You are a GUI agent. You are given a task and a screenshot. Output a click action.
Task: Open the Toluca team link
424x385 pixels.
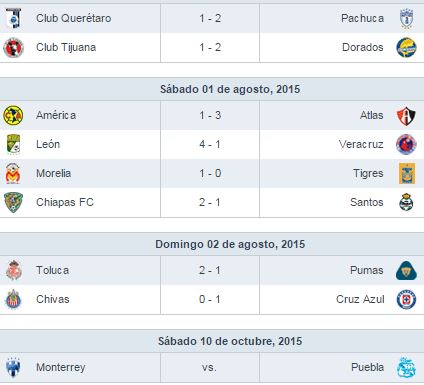click(x=53, y=270)
